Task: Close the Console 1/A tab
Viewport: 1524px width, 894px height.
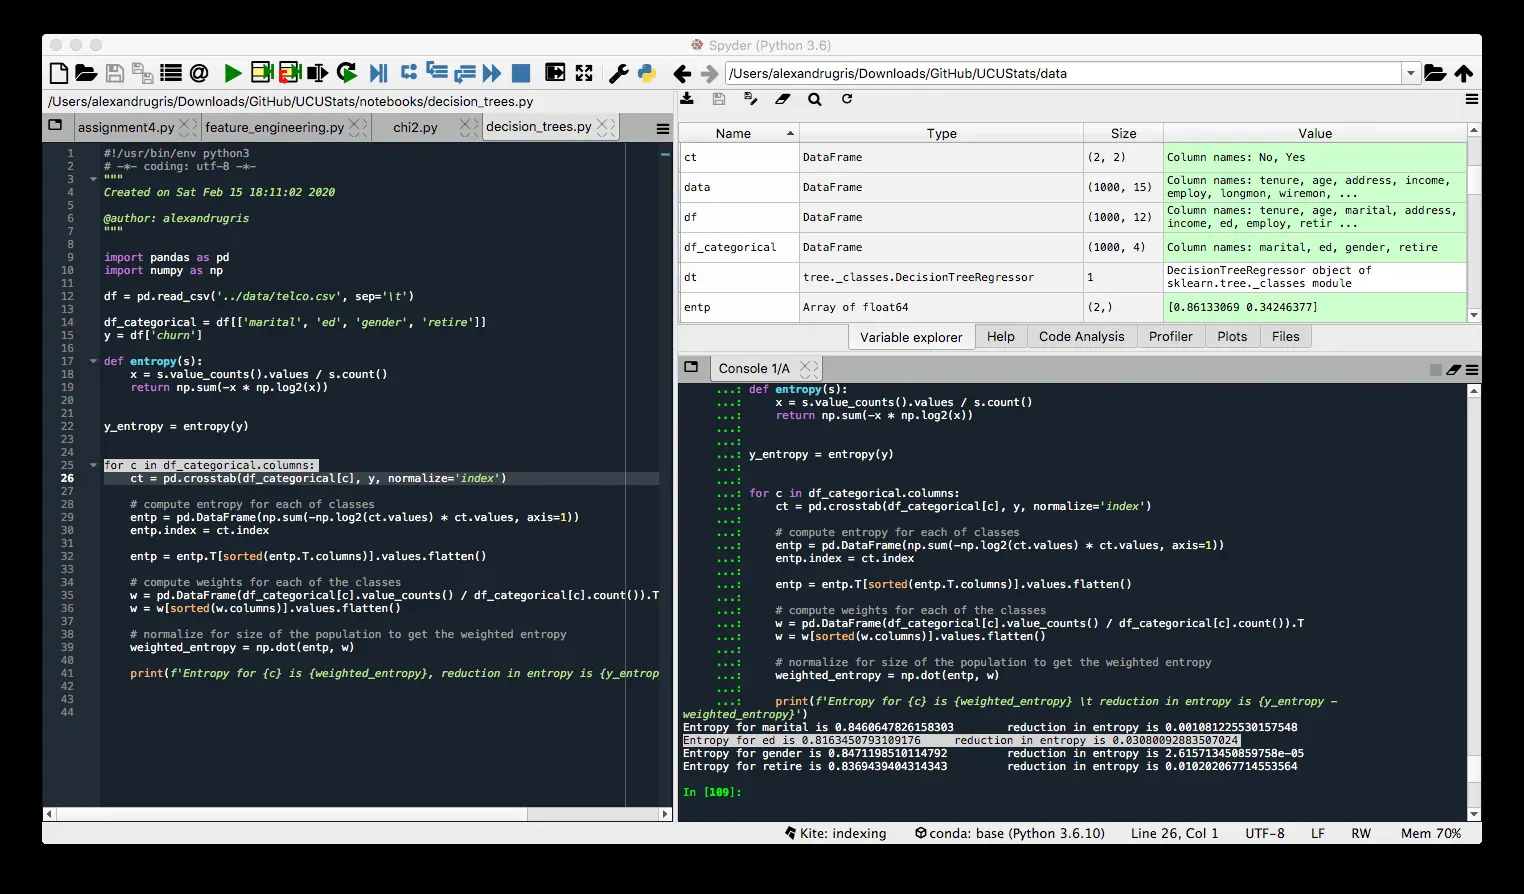Action: (809, 368)
